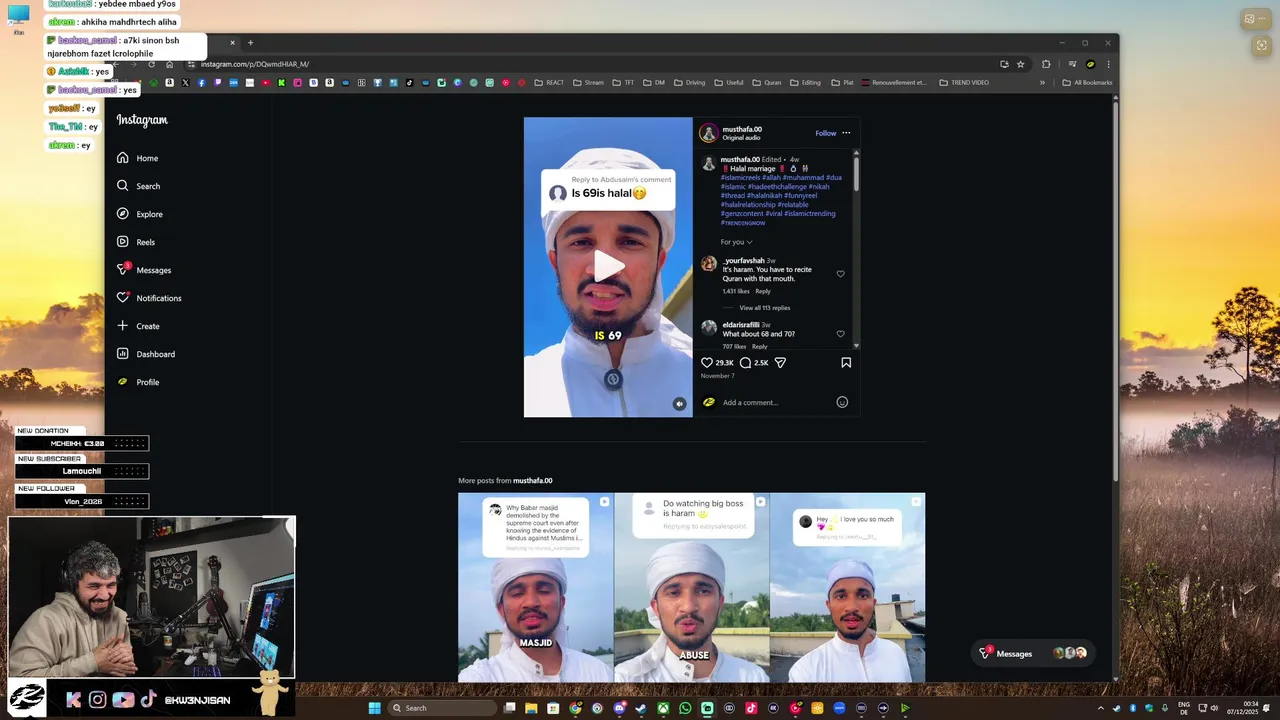Reload the page in browser
The width and height of the screenshot is (1280, 720).
coord(152,64)
